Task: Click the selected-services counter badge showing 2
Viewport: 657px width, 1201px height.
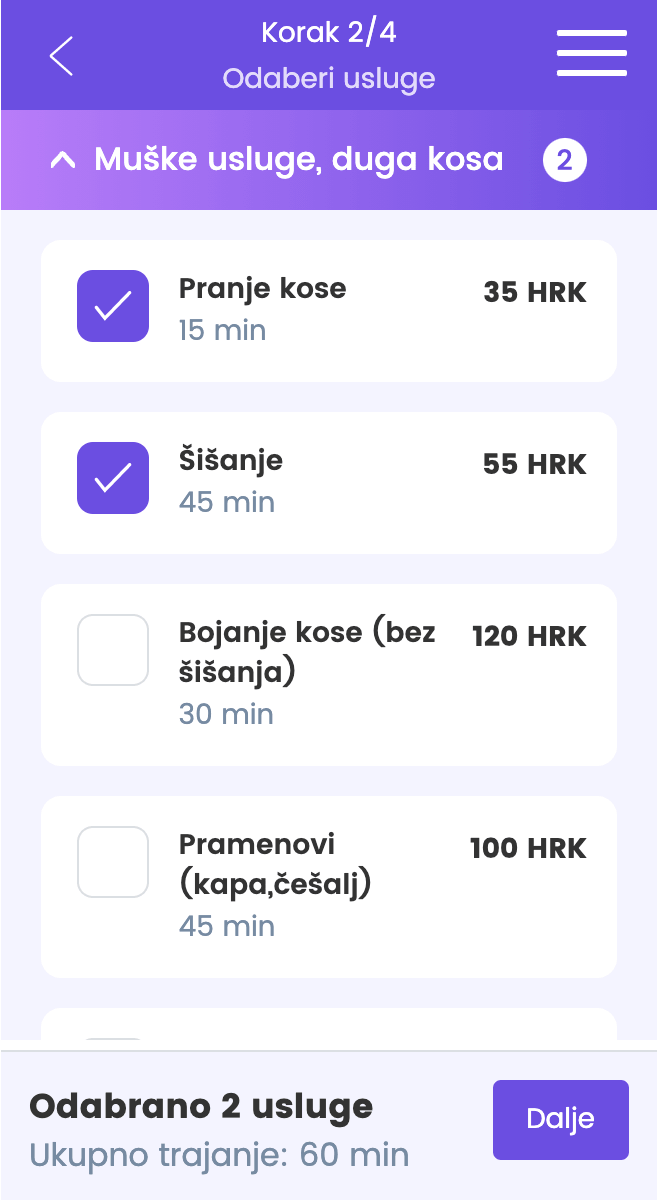Action: click(x=565, y=159)
